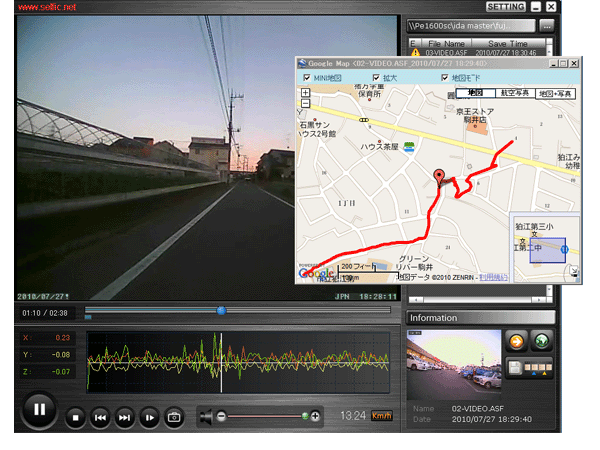Screen dimensions: 600x450
Task: Stop the video playback
Action: (75, 417)
